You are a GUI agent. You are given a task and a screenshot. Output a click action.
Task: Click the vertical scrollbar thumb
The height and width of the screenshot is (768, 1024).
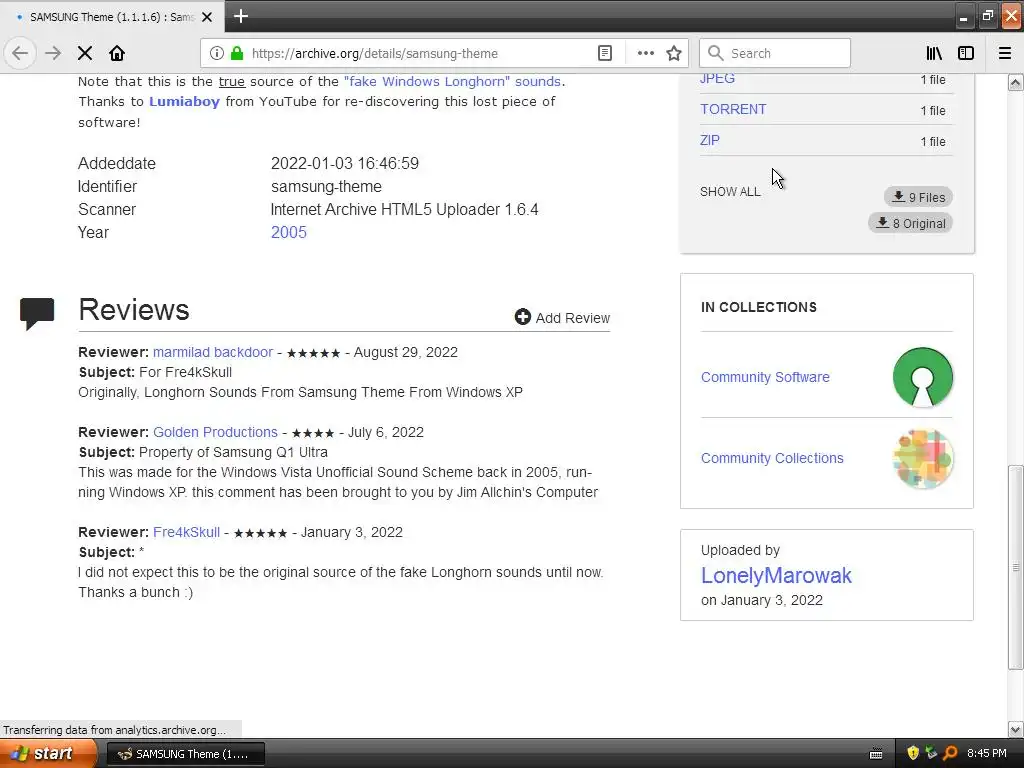click(x=1015, y=567)
